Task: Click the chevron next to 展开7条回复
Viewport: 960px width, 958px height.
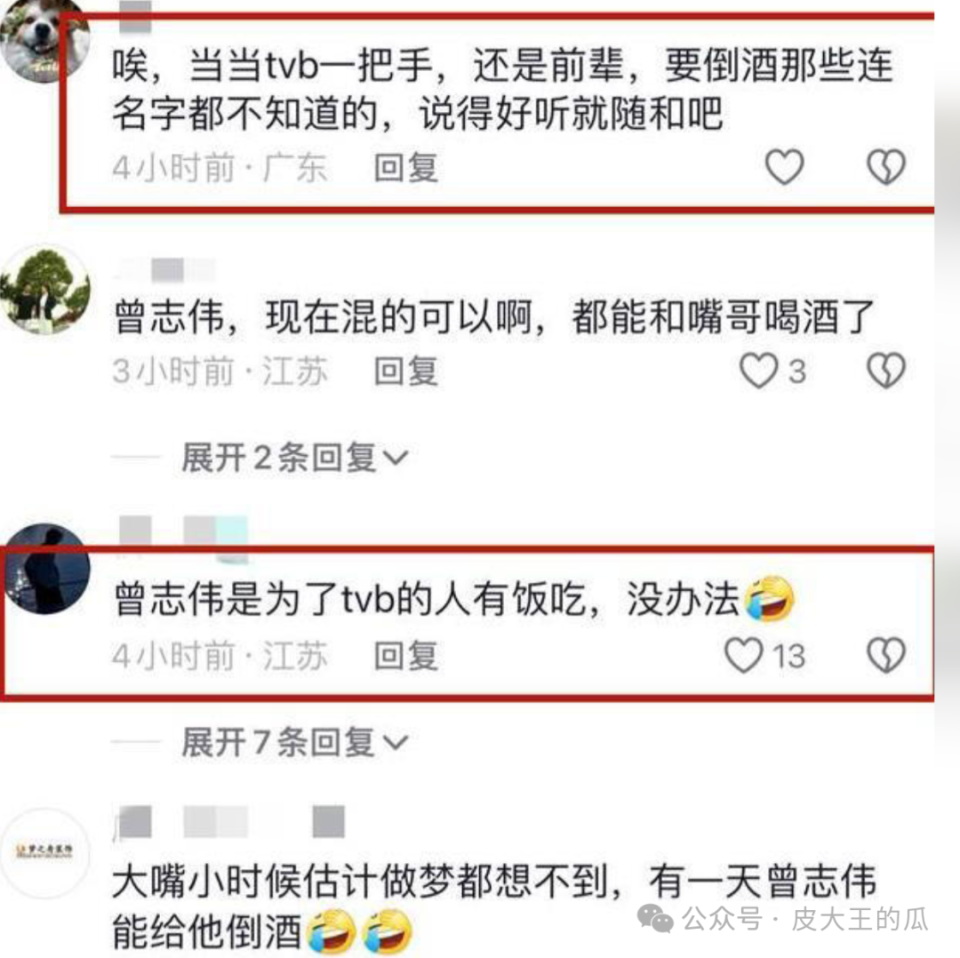Action: (x=395, y=743)
